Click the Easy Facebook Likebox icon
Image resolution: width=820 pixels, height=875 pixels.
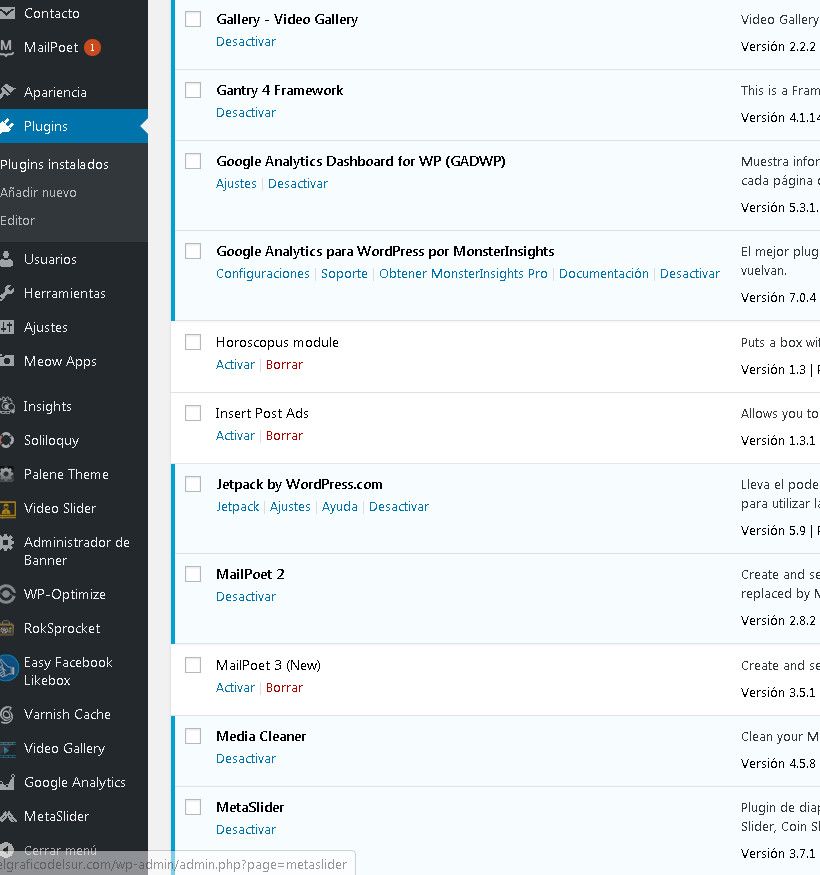pyautogui.click(x=8, y=668)
